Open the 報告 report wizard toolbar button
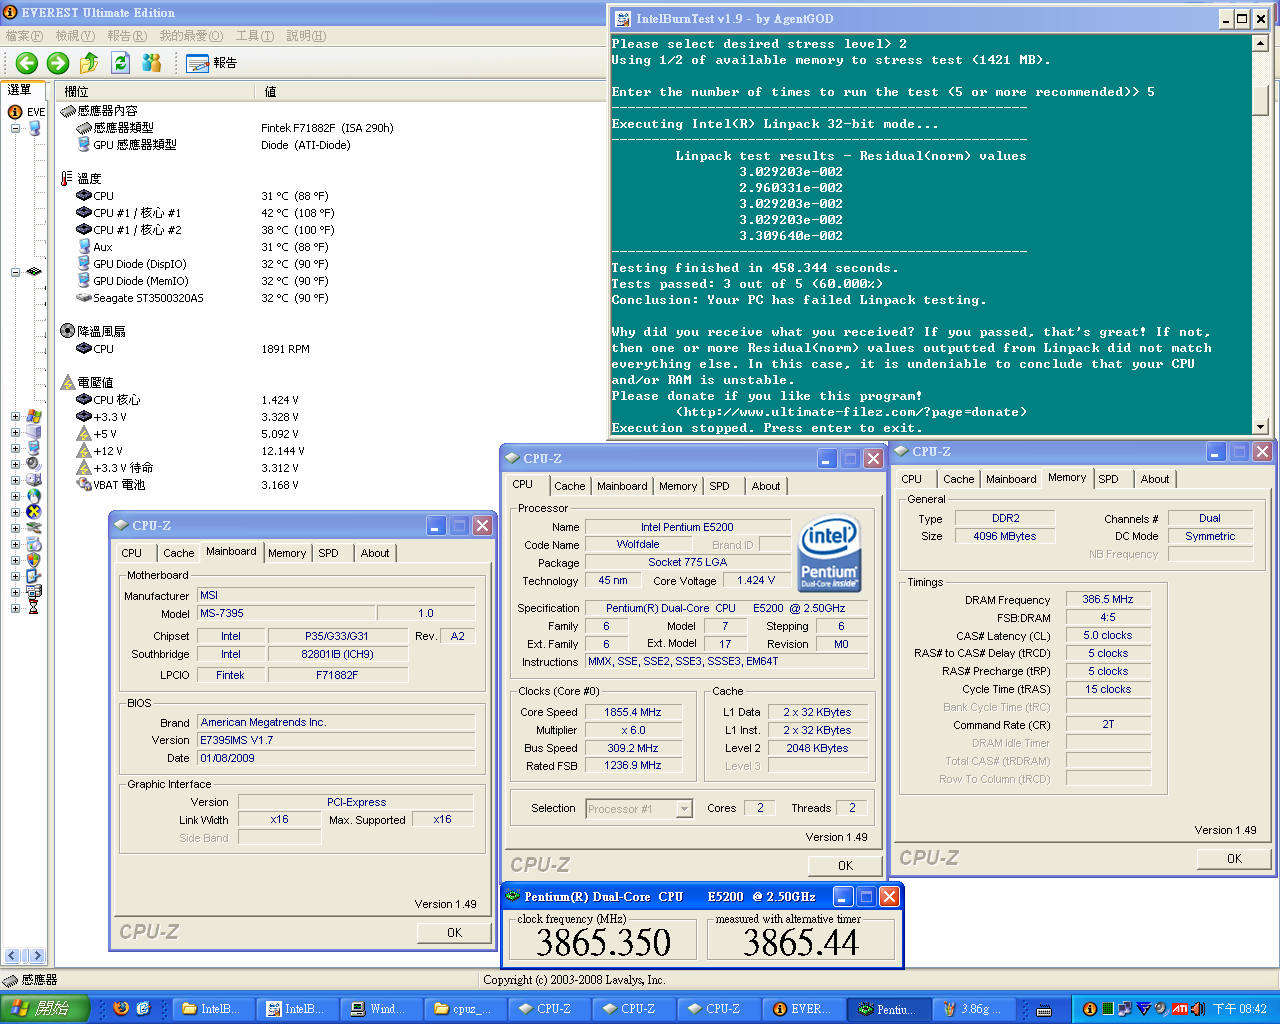1280x1024 pixels. pyautogui.click(x=212, y=63)
